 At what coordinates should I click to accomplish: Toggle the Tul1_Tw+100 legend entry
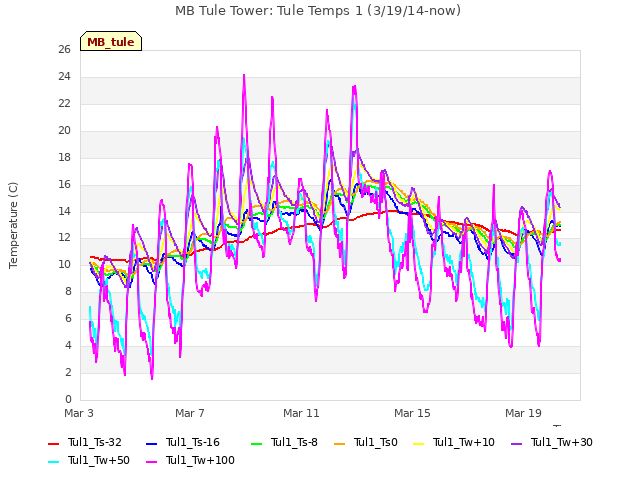190,460
